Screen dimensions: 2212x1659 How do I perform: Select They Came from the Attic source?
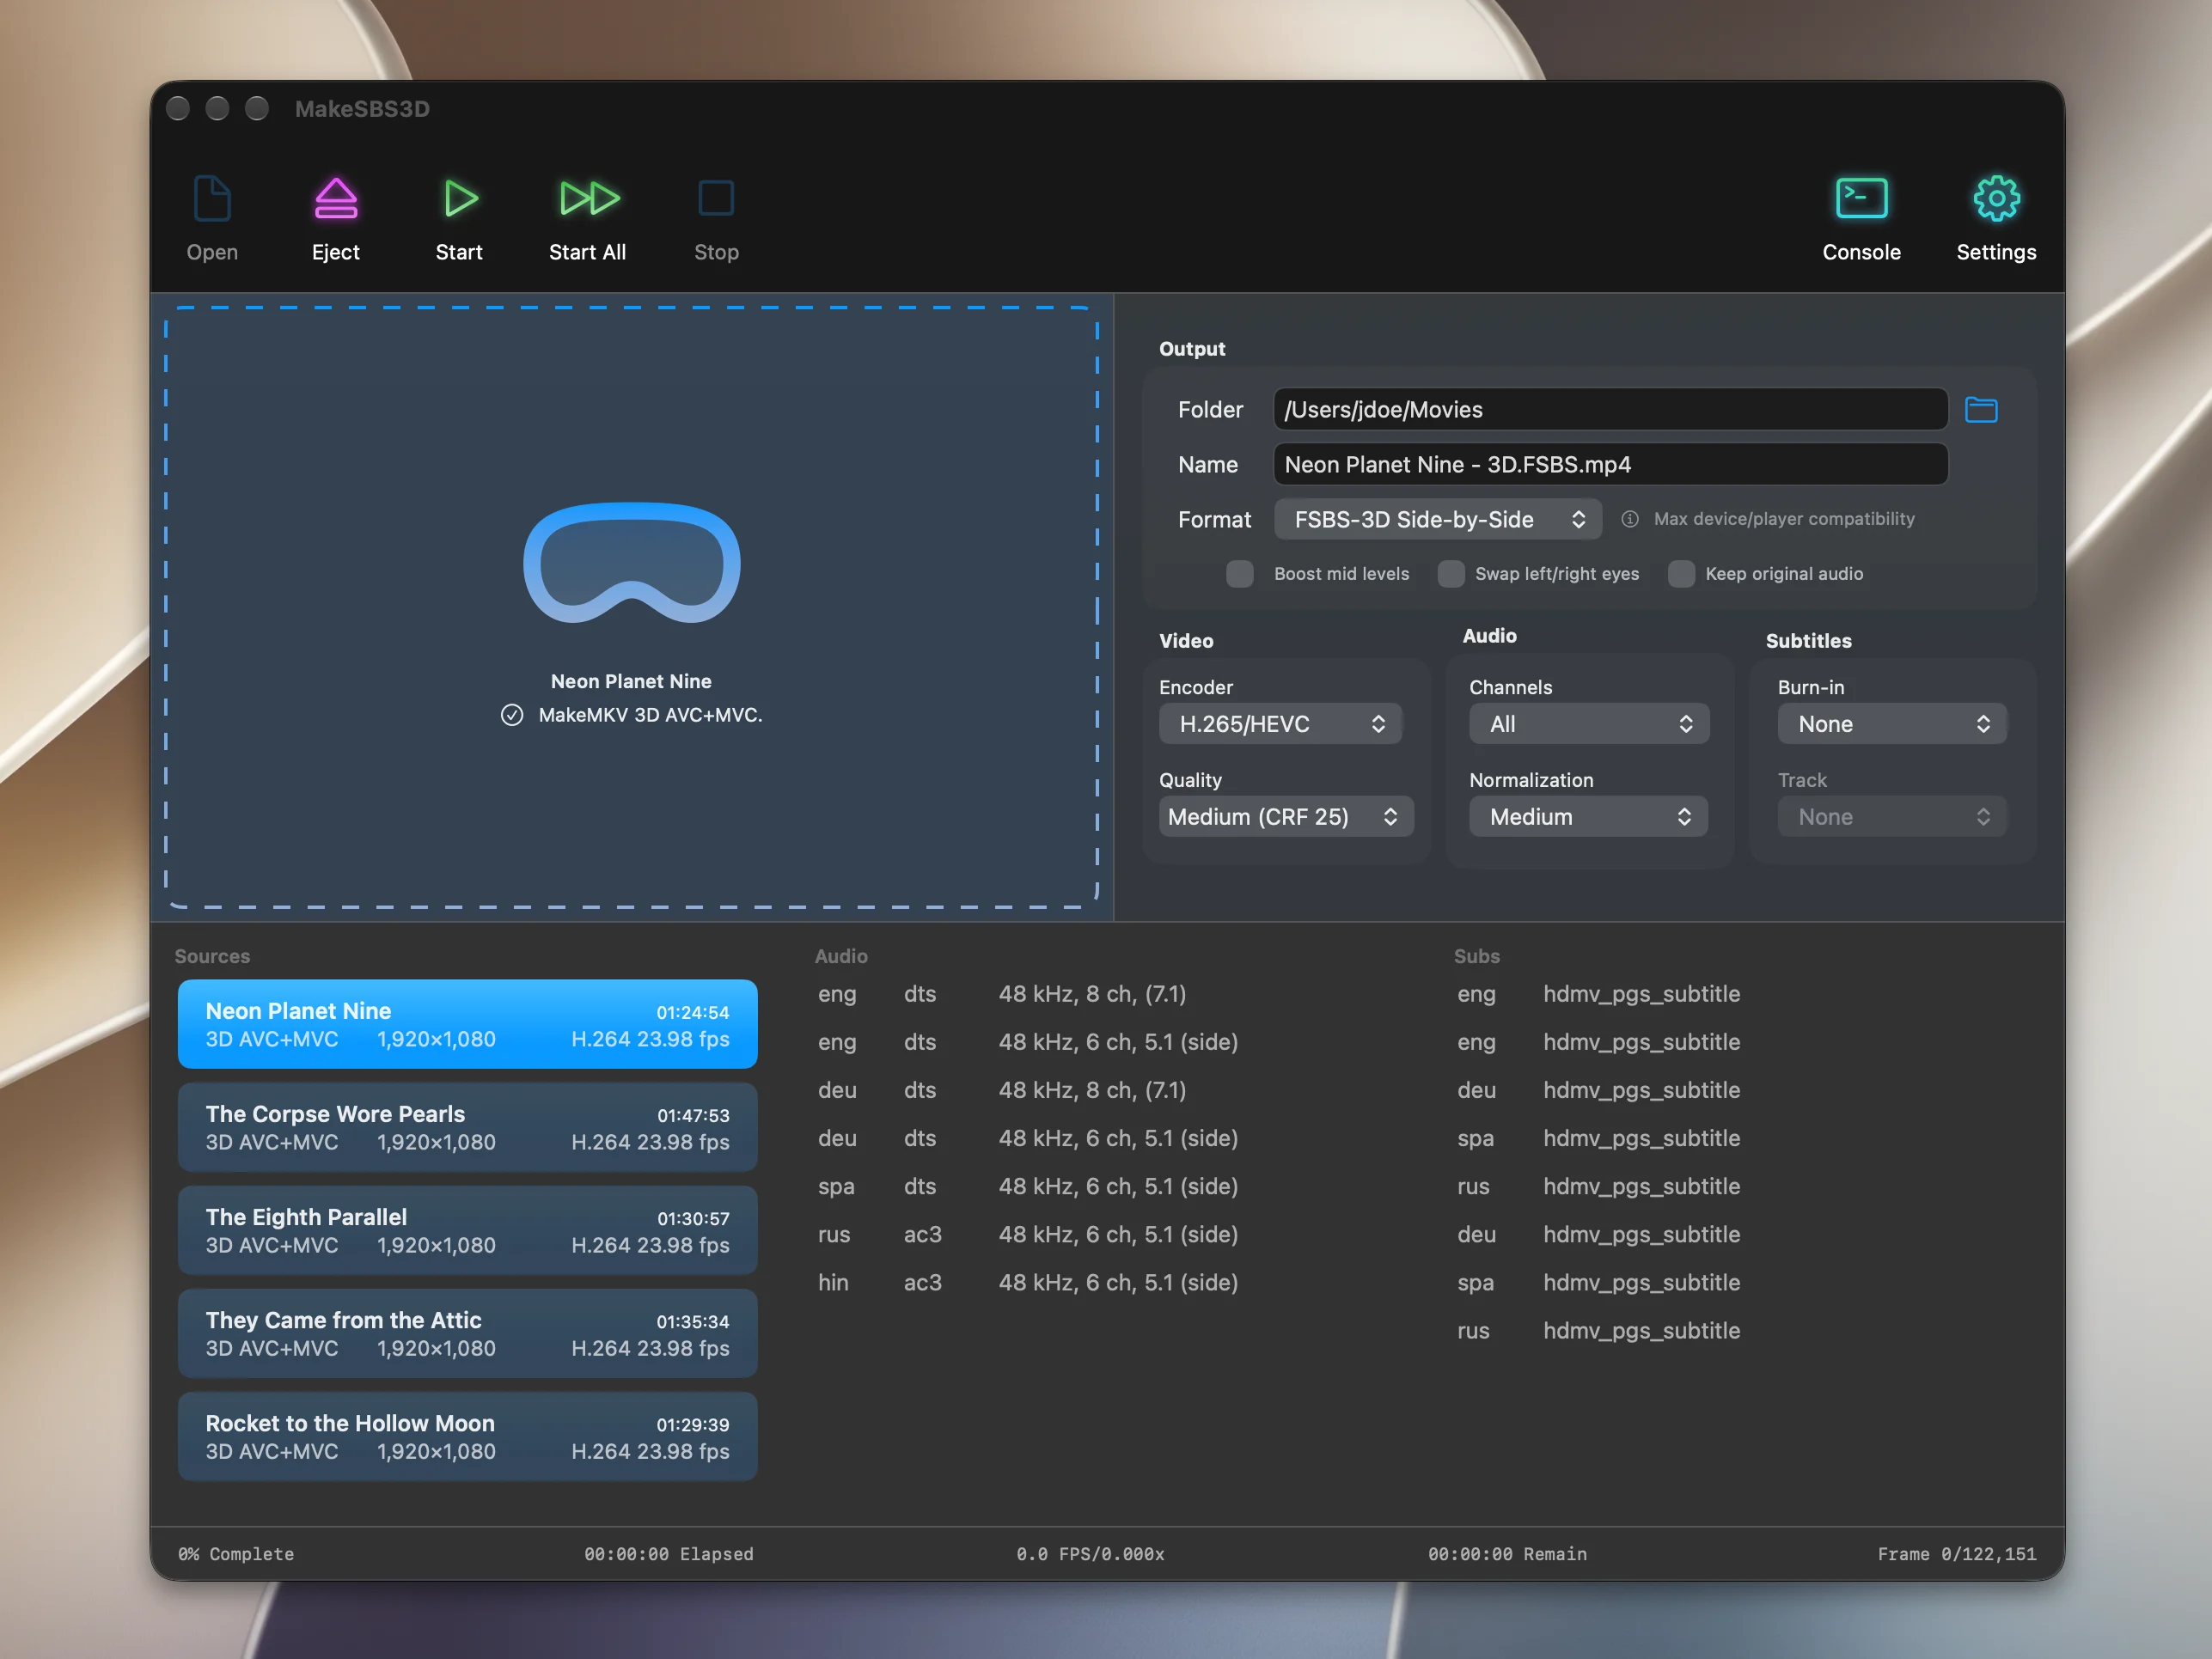(468, 1333)
